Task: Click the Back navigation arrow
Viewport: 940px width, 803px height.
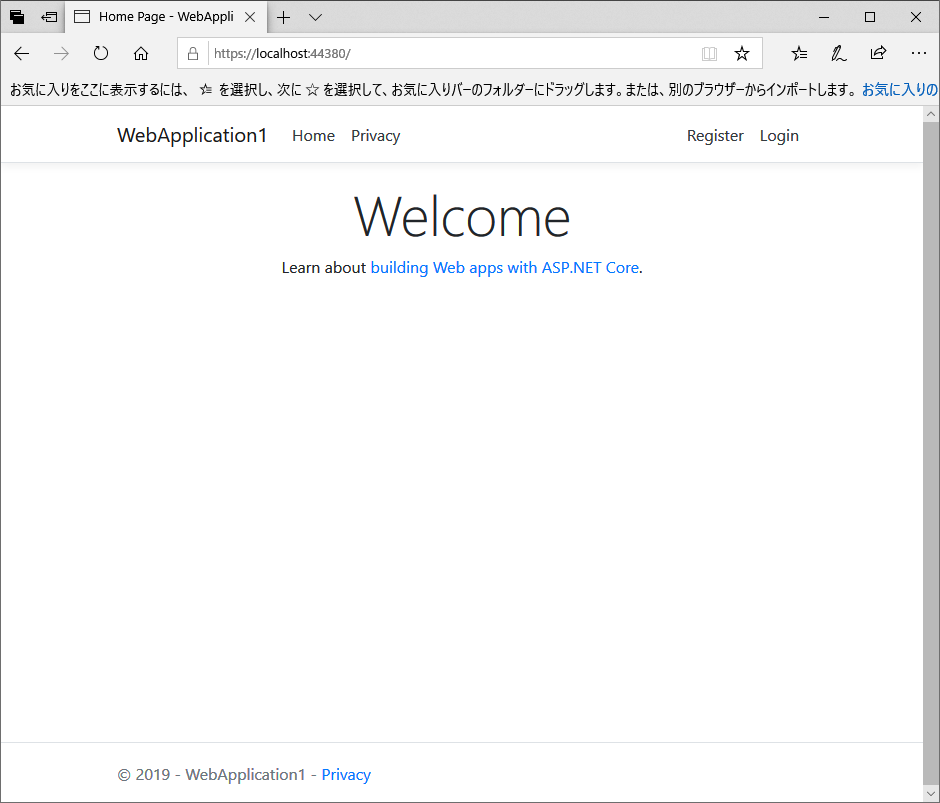Action: coord(21,53)
